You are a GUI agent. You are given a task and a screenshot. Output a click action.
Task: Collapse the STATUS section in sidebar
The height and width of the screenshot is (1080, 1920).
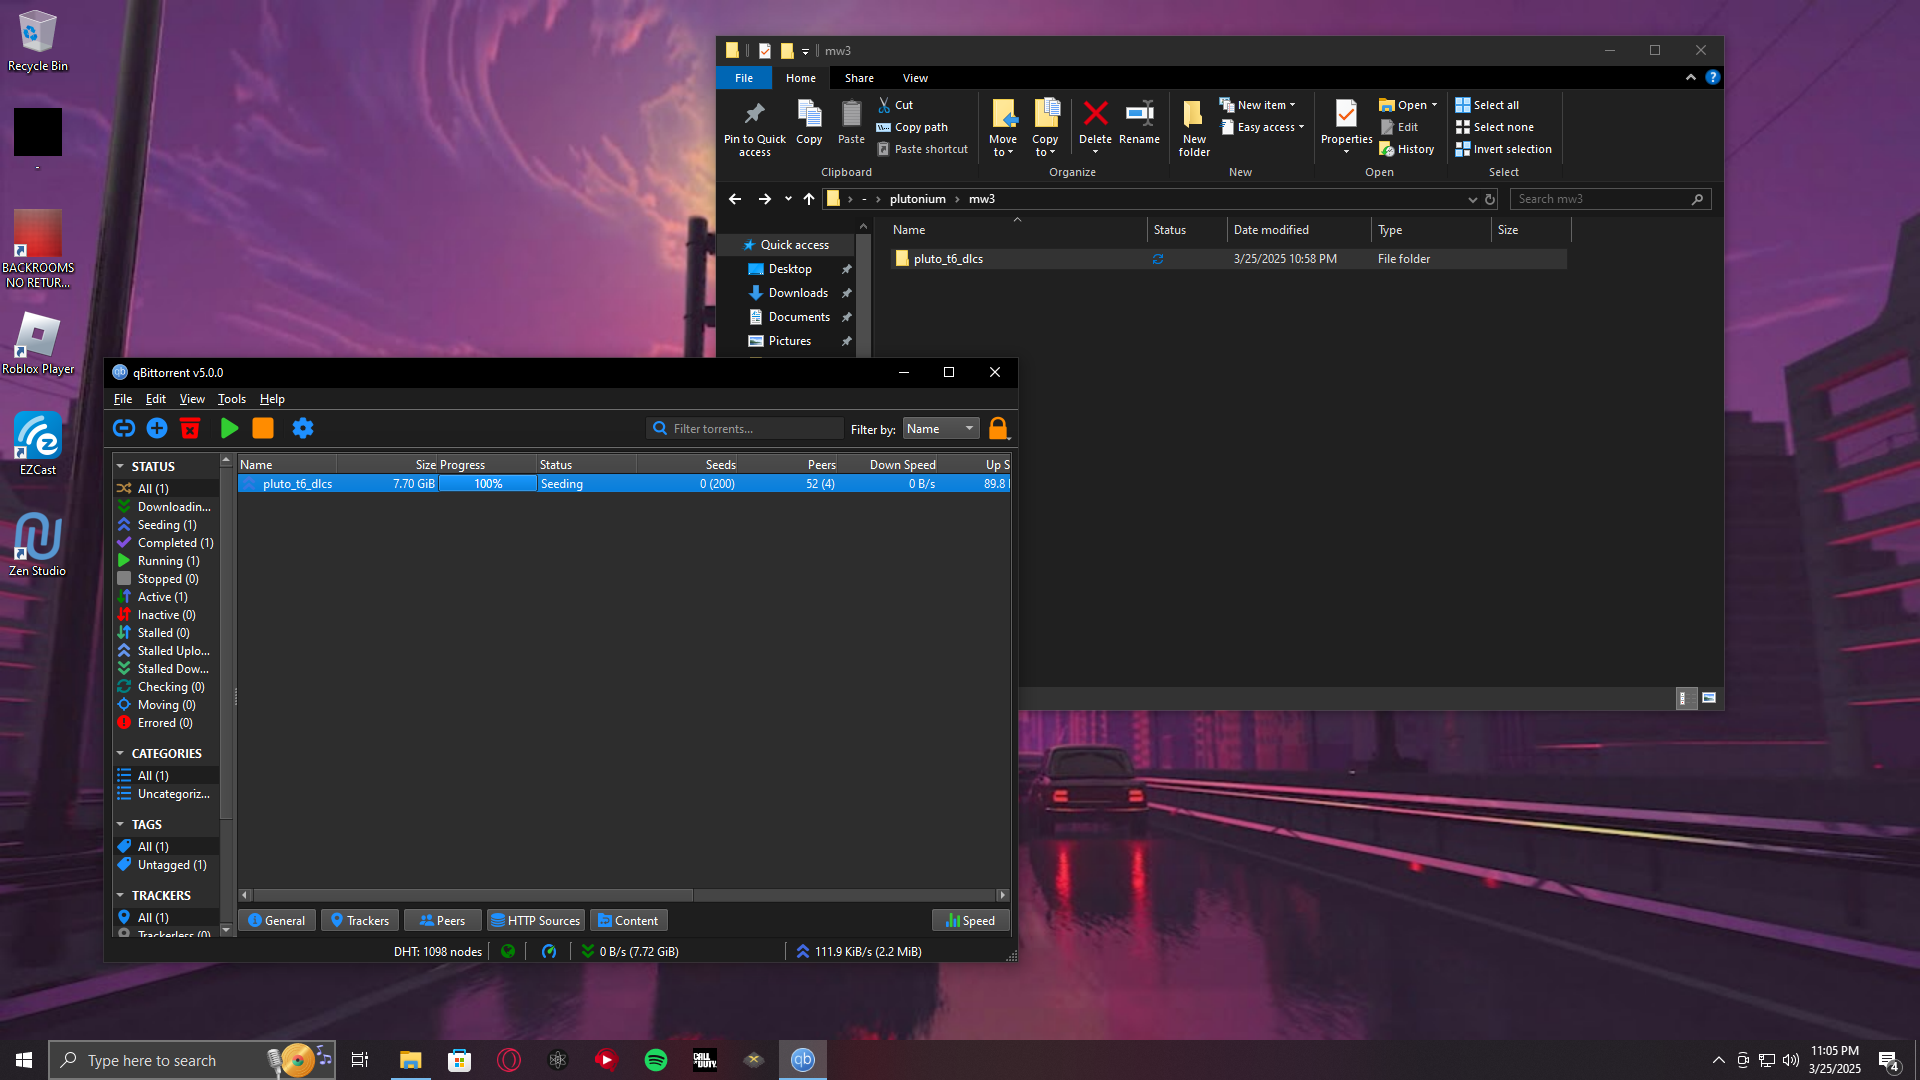120,466
